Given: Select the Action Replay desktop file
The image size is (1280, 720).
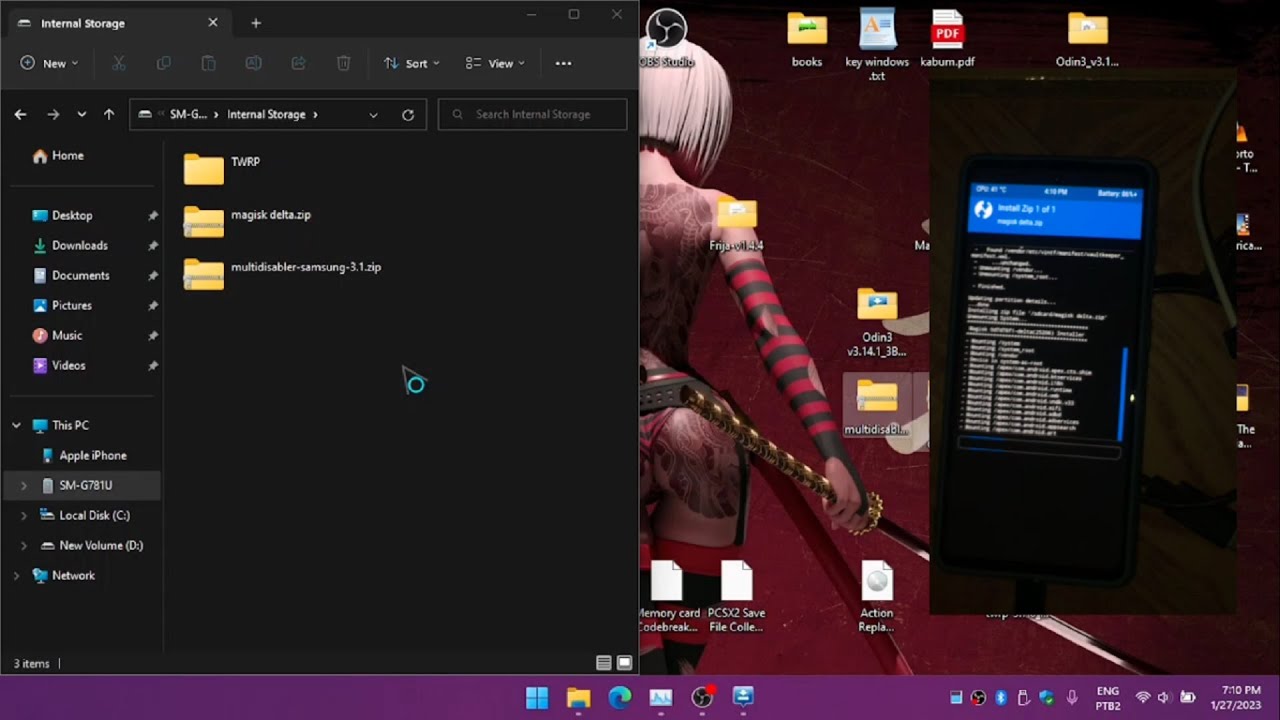Looking at the screenshot, I should click(877, 597).
